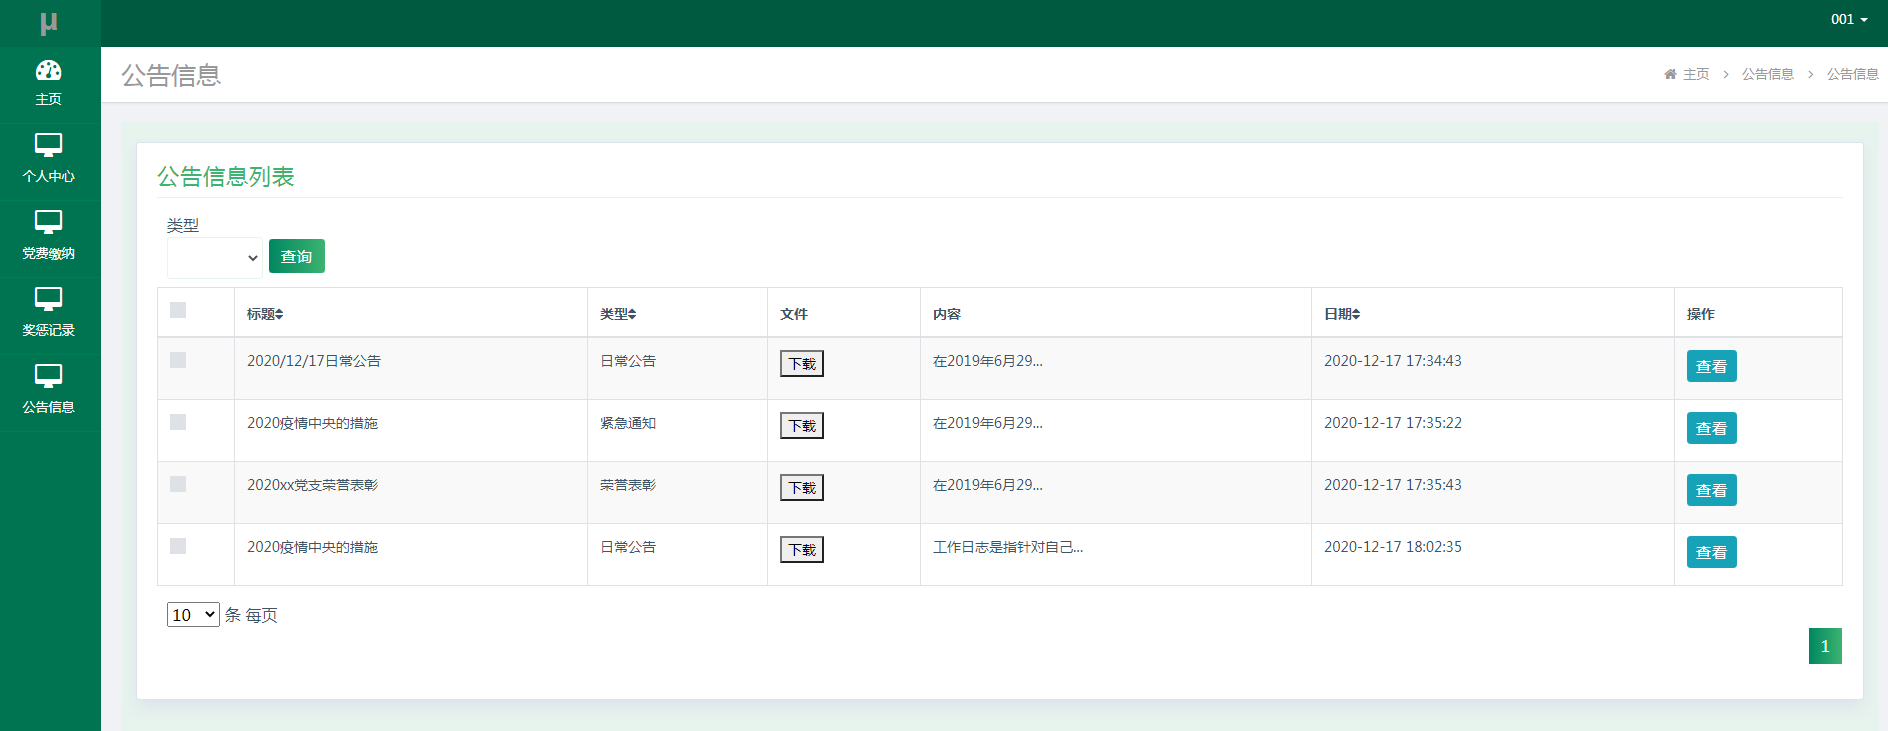Go to page 1 in pagination

1825,646
